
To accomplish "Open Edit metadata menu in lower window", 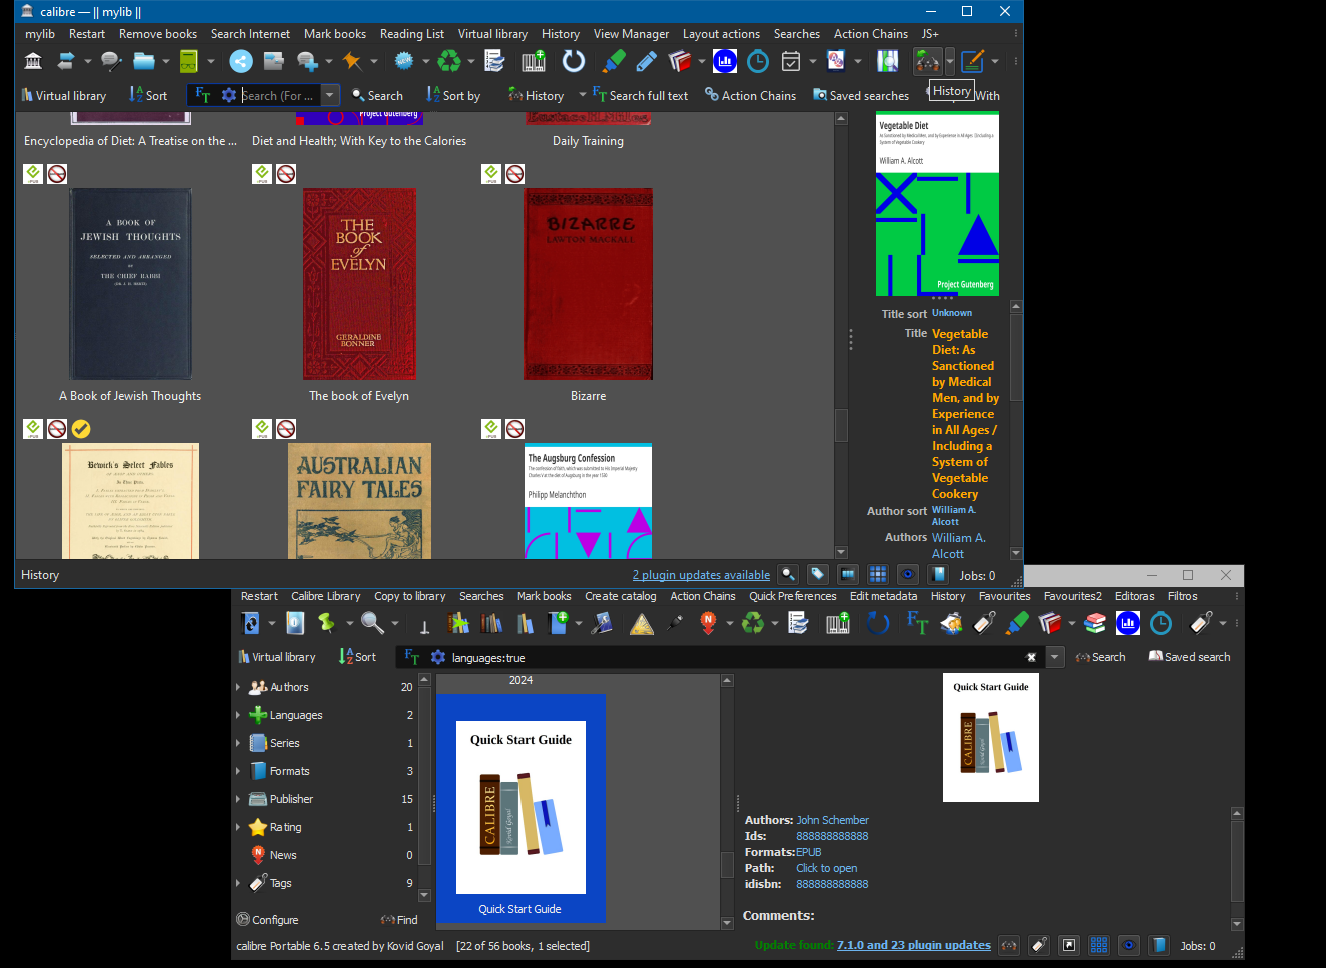I will tap(883, 596).
